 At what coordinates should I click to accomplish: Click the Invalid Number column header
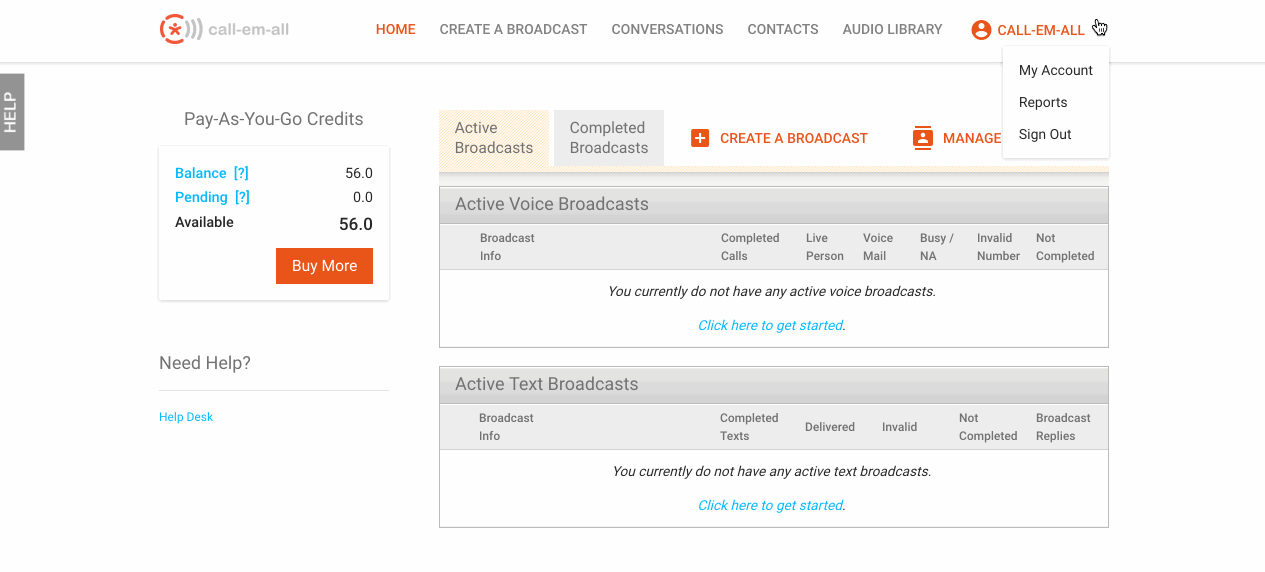click(x=999, y=247)
